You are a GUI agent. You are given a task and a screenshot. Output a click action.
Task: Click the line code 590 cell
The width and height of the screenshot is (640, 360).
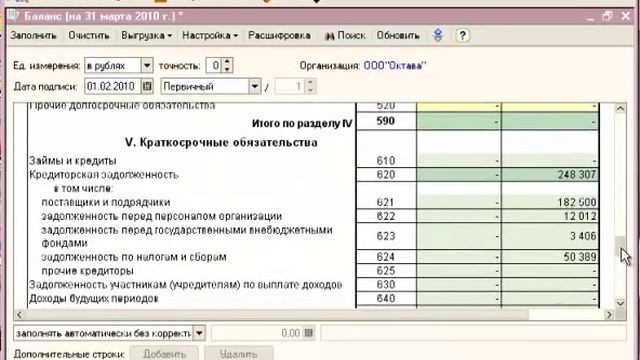[x=386, y=122]
